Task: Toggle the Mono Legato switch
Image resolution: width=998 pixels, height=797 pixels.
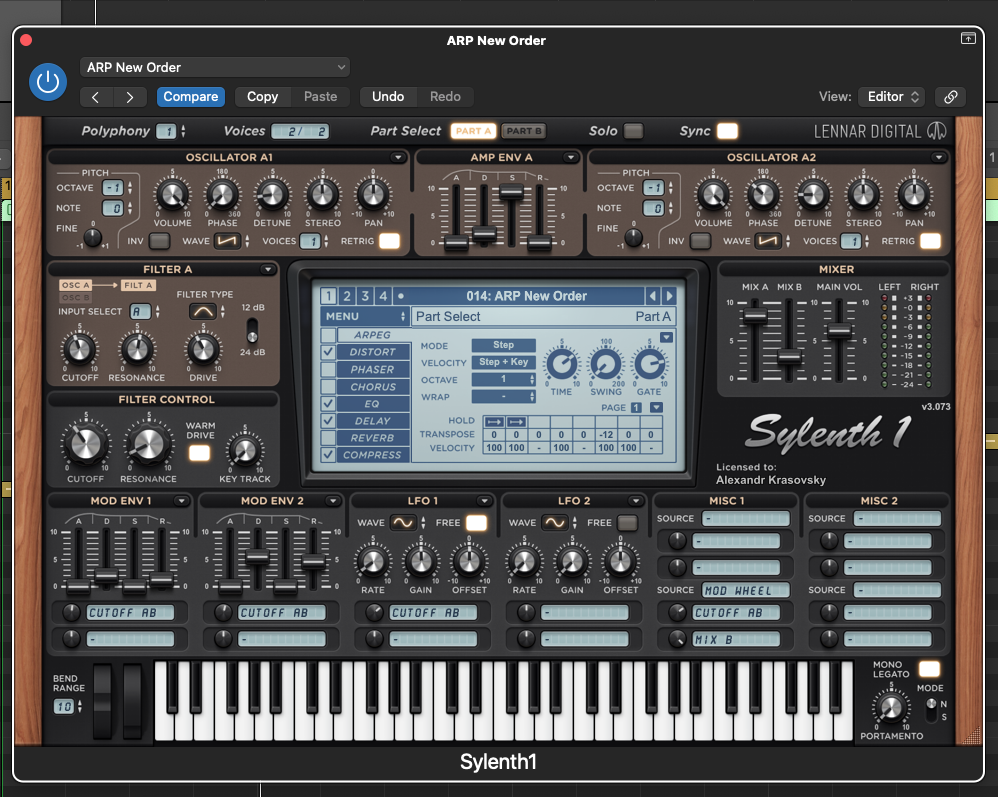Action: (x=929, y=668)
